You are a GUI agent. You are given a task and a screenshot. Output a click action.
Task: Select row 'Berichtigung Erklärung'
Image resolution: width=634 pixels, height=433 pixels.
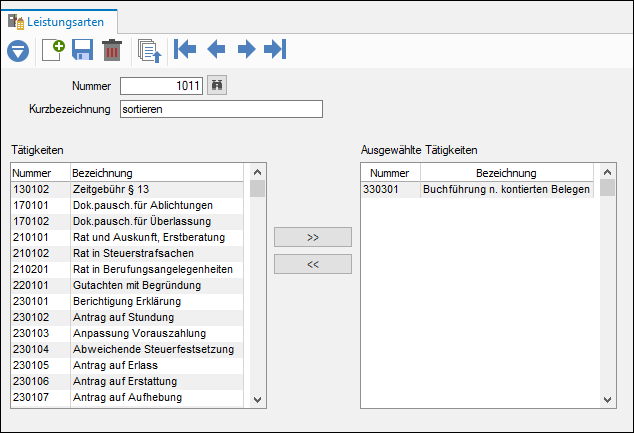[127, 301]
